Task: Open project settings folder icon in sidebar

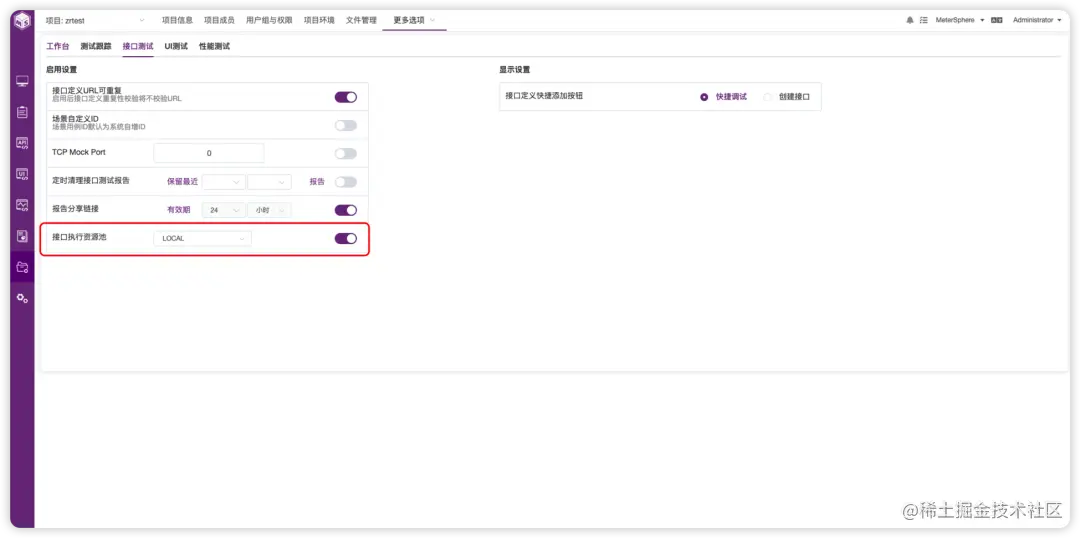Action: click(x=22, y=267)
